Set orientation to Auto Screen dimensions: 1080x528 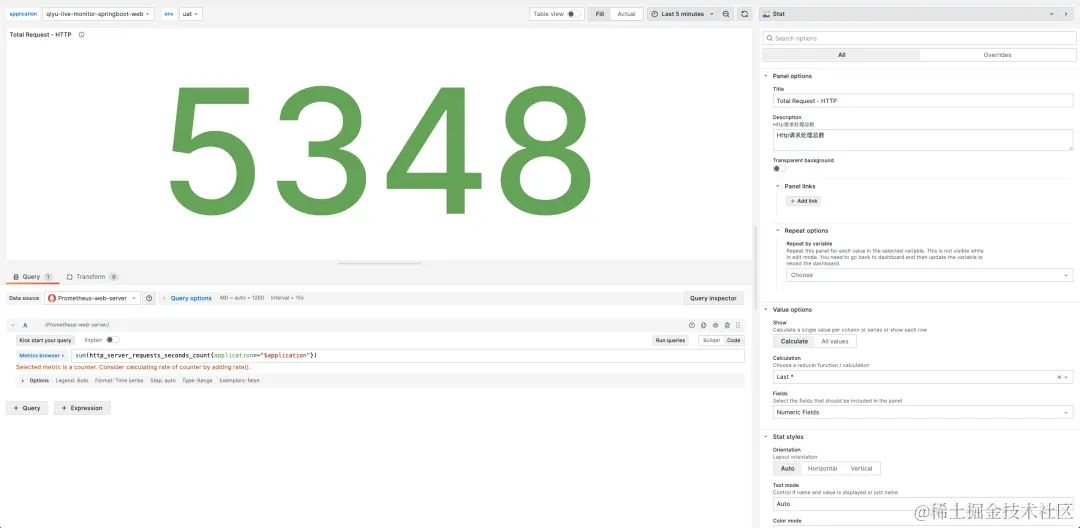pyautogui.click(x=787, y=468)
